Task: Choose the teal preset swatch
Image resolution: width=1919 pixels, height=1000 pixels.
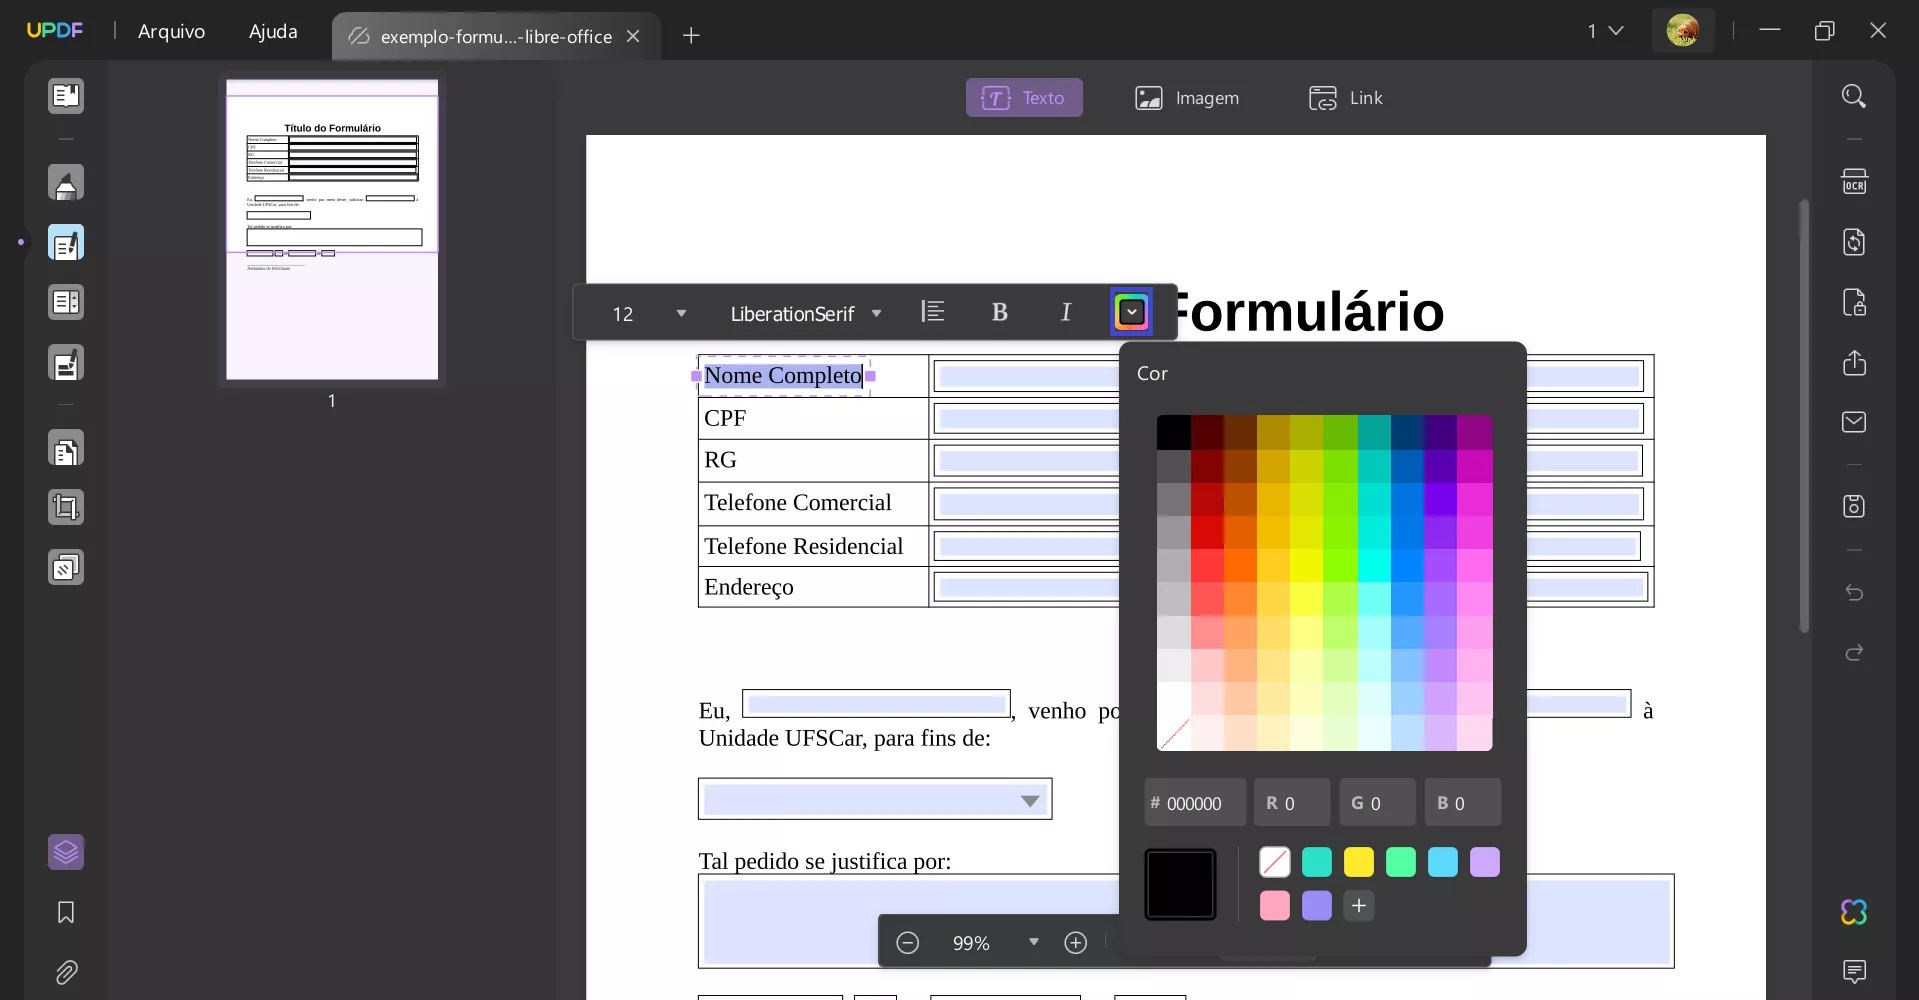Action: click(1317, 862)
